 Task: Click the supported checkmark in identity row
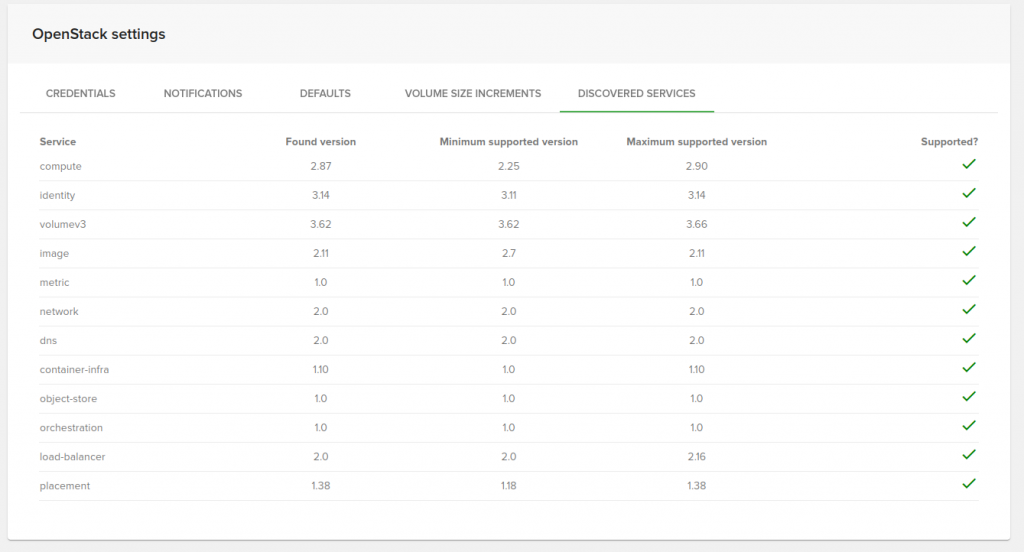point(968,193)
